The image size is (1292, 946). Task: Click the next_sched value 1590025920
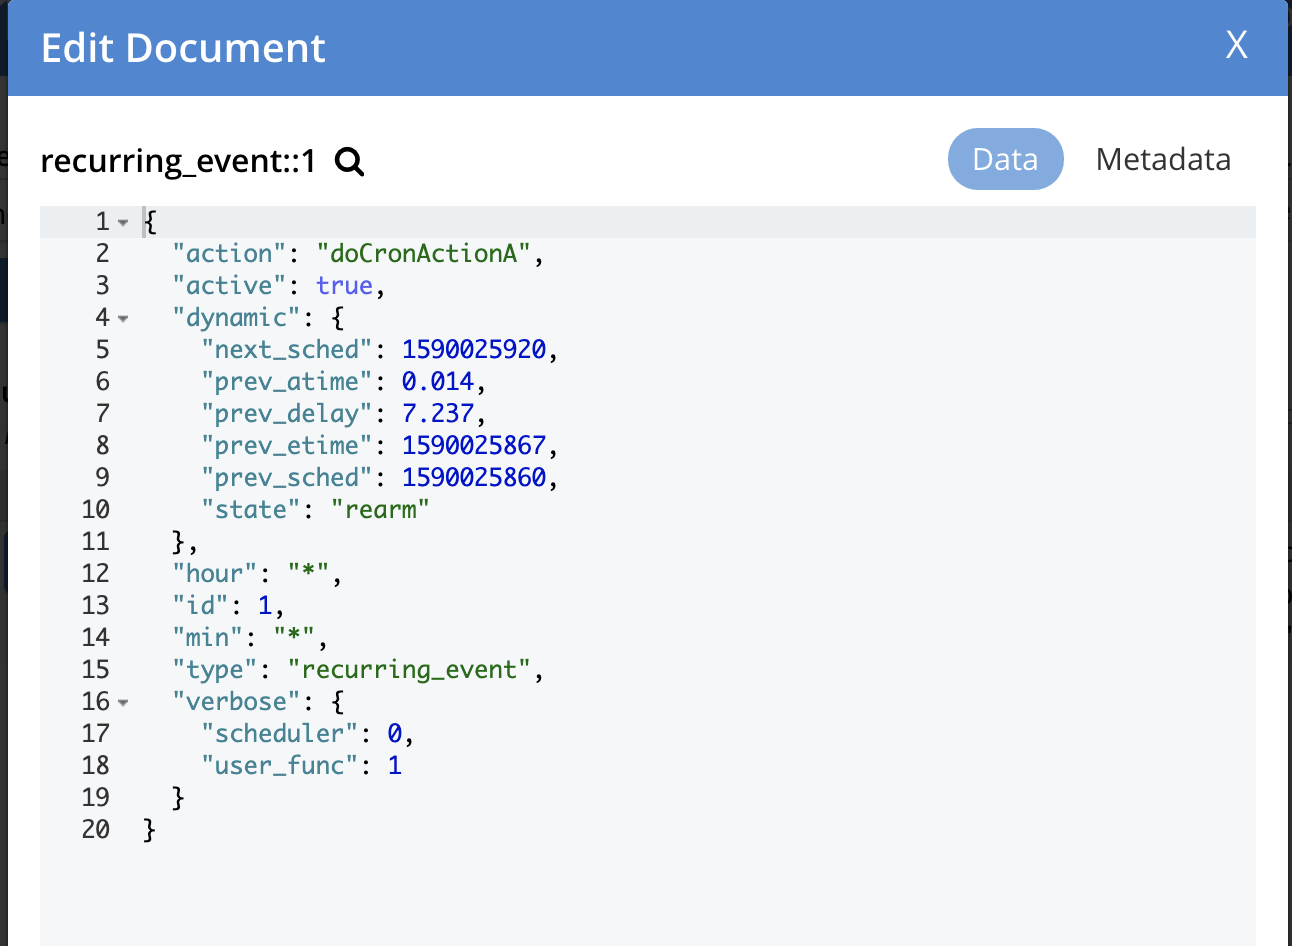(474, 350)
